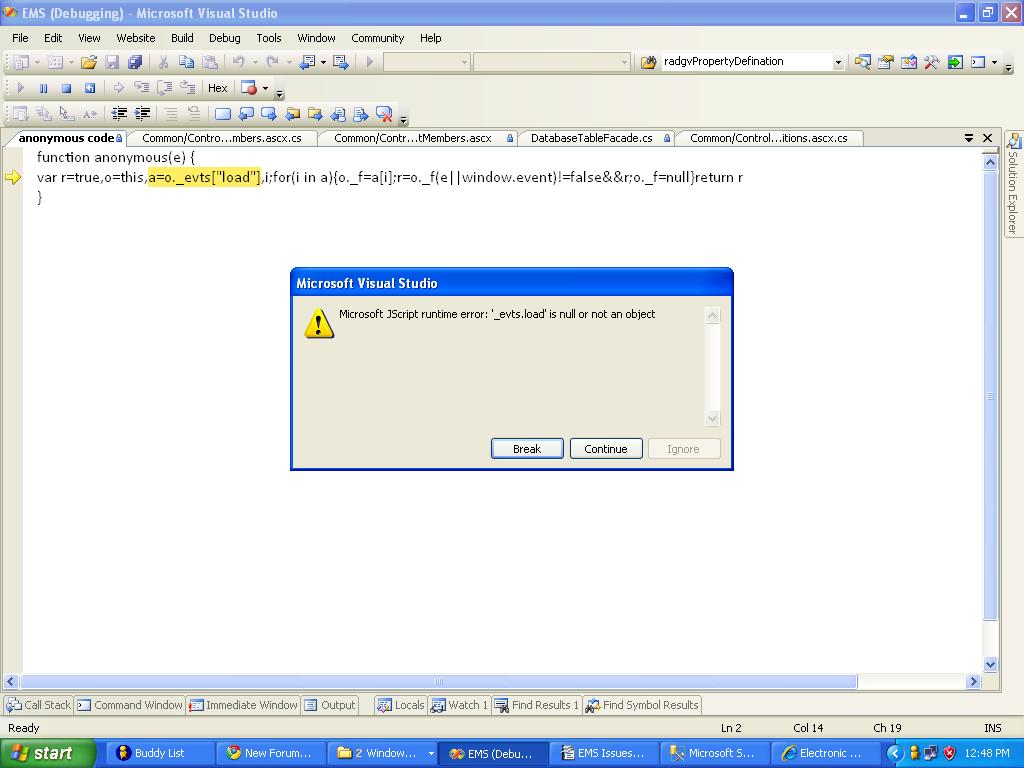This screenshot has height=768, width=1024.
Task: Click editor vertical scrollbar down arrow
Action: click(990, 665)
